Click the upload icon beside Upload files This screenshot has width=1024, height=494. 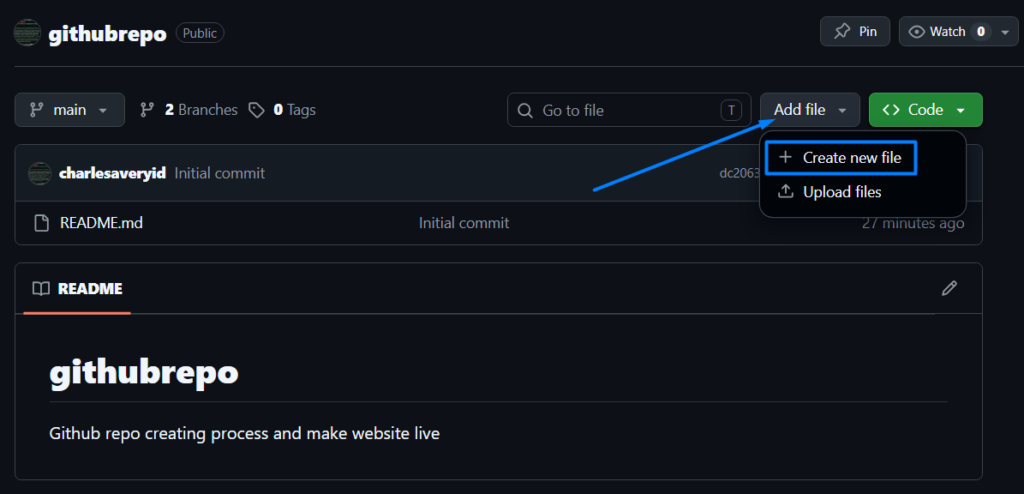[786, 191]
